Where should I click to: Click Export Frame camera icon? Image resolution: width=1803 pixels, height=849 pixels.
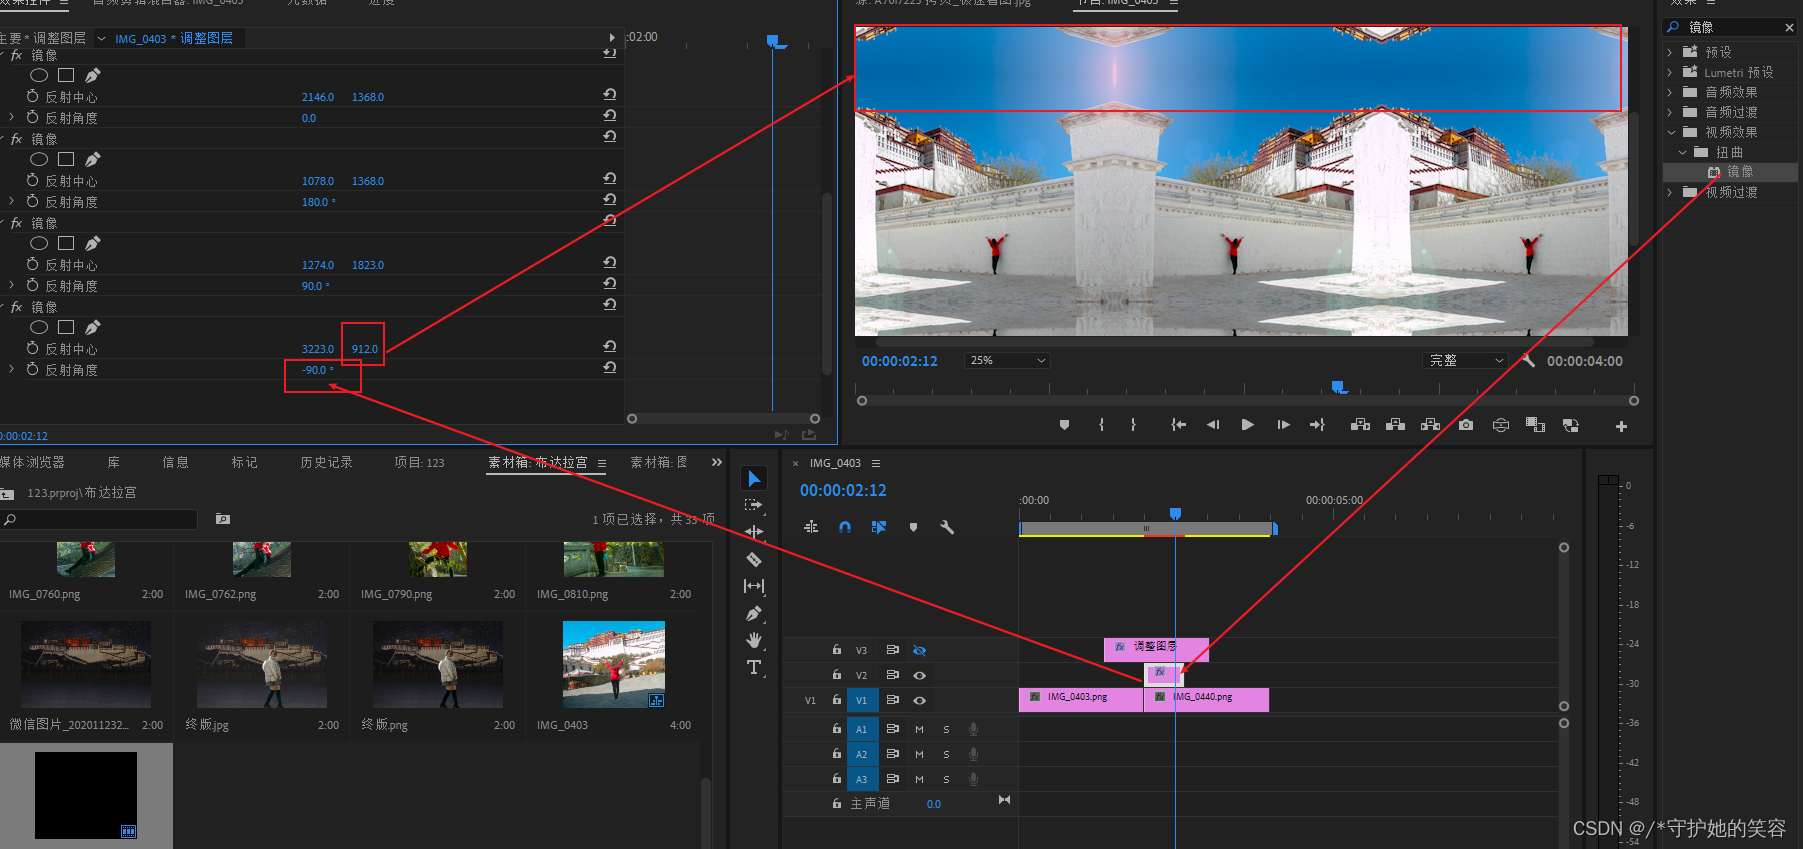click(x=1466, y=425)
